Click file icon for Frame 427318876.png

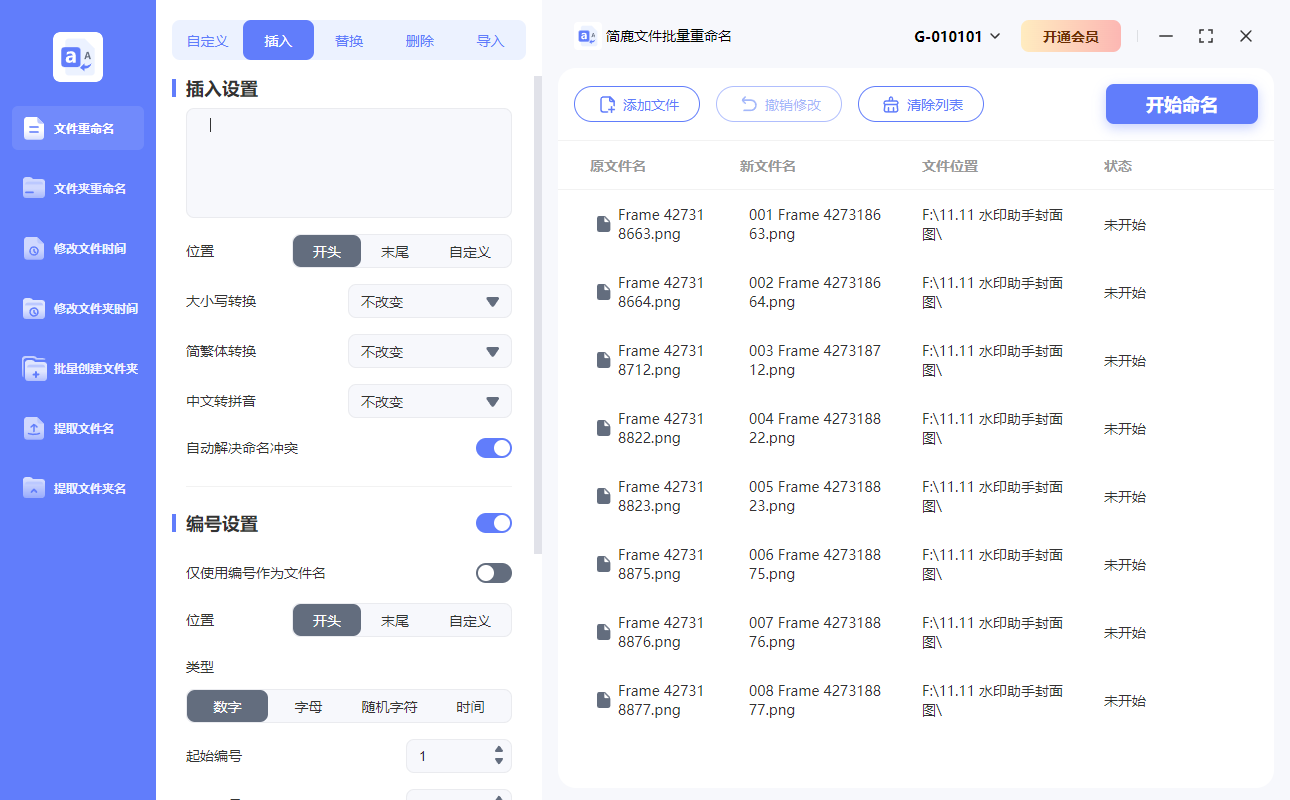[x=603, y=632]
